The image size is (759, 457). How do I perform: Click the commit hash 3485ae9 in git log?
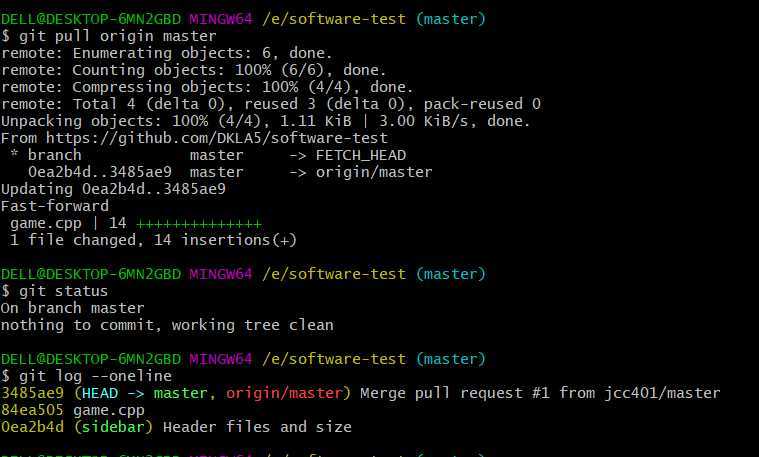[x=32, y=393]
